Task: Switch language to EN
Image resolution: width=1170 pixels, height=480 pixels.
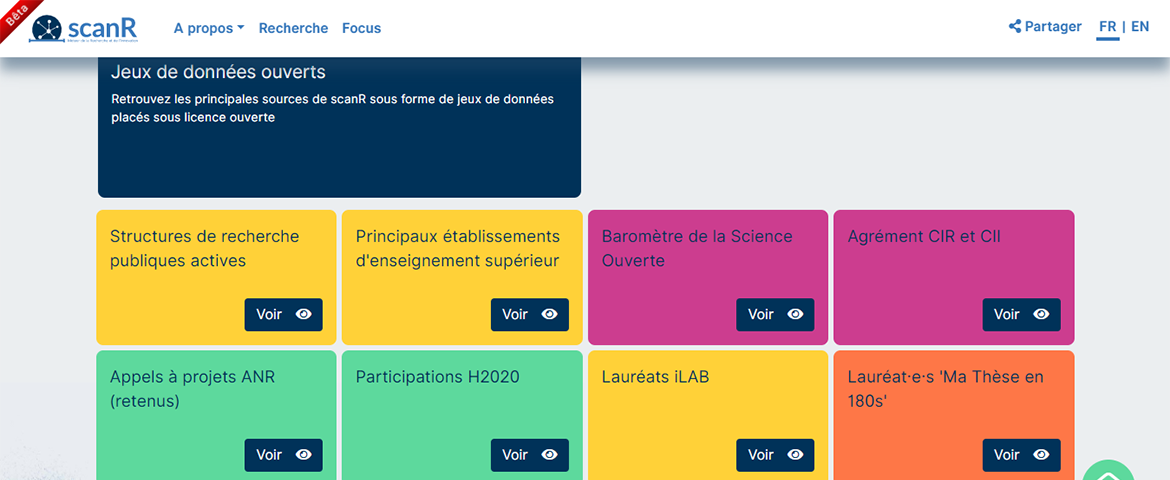Action: (1140, 27)
